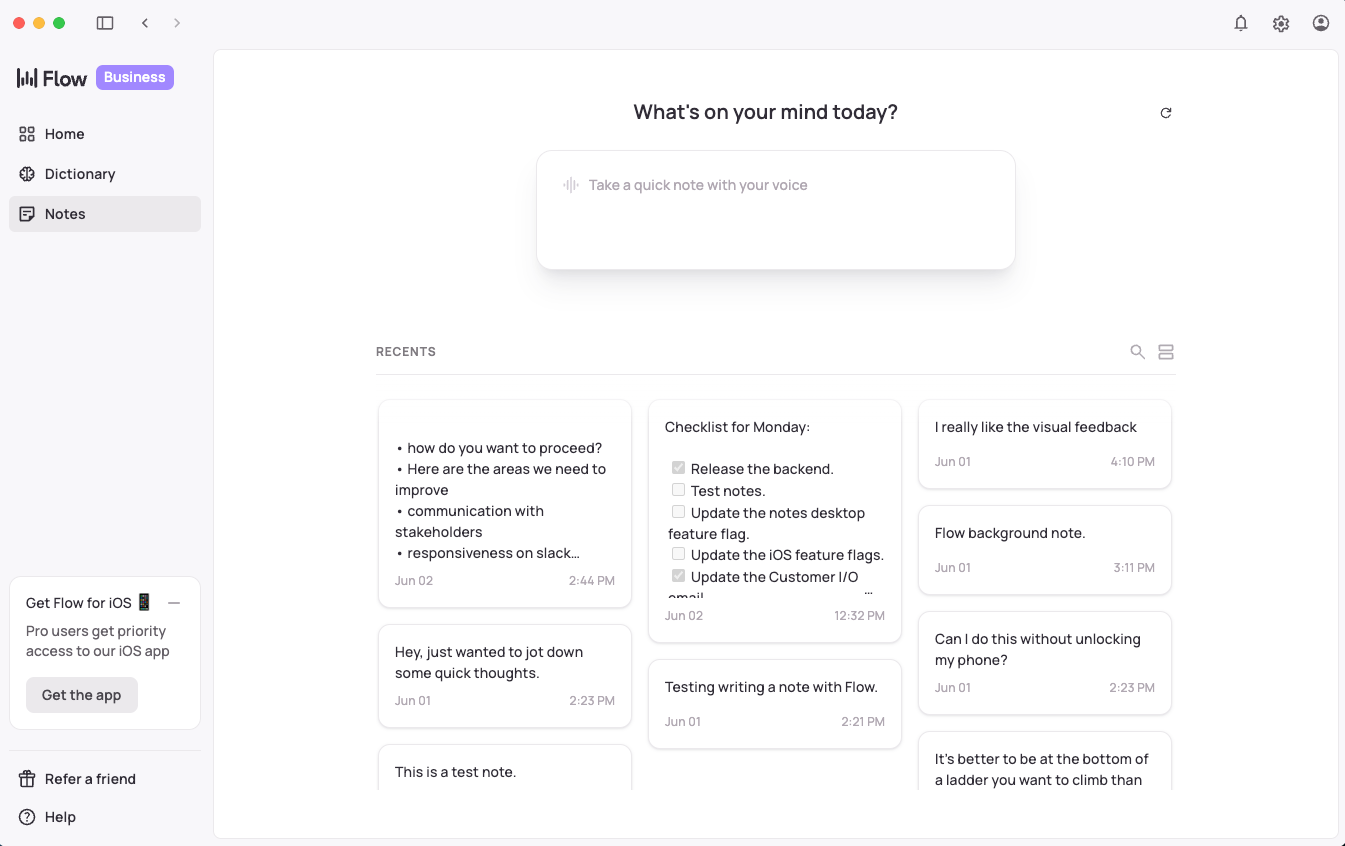Check 'Update the iOS feature flags'
Image resolution: width=1345 pixels, height=846 pixels.
pos(678,554)
